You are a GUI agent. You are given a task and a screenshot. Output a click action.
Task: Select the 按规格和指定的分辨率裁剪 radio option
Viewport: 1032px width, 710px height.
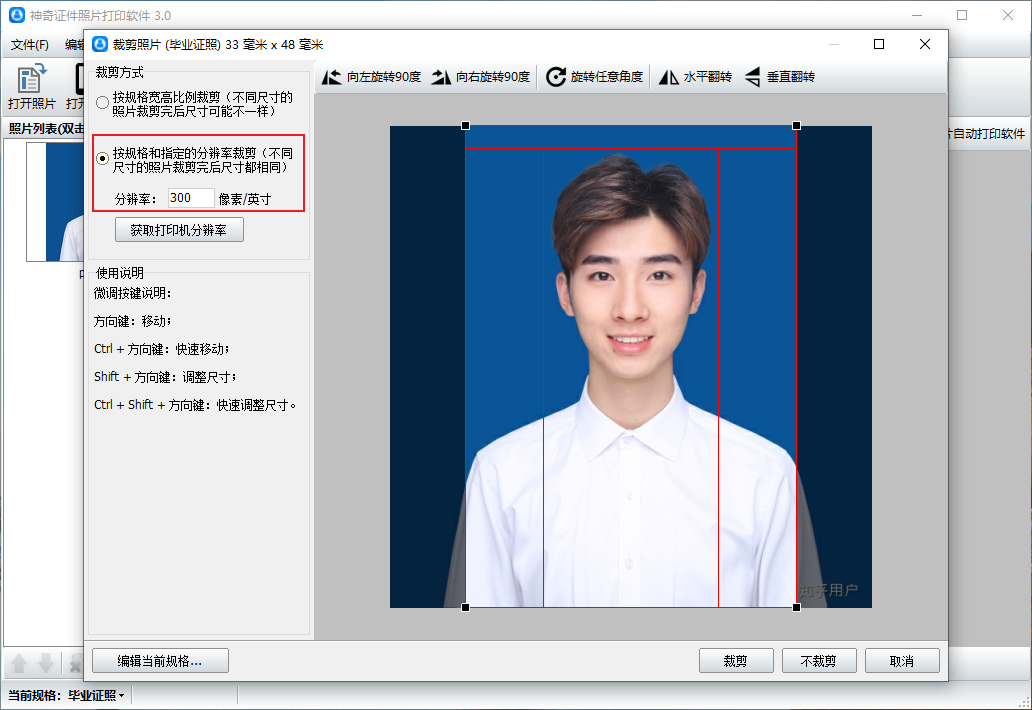coord(102,158)
